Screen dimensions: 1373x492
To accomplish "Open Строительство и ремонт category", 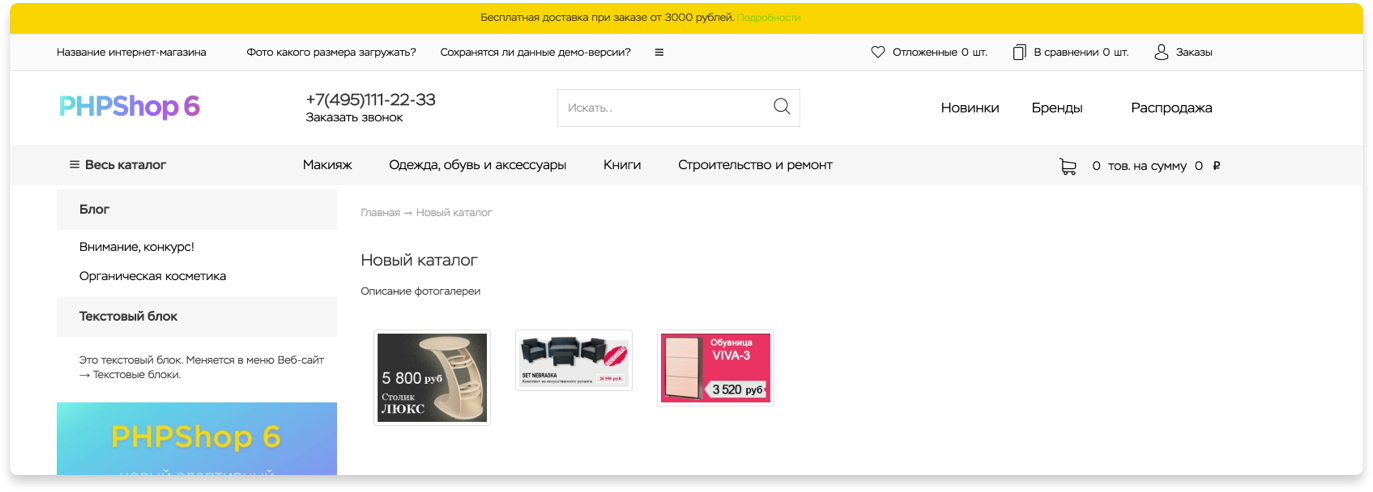I will (x=755, y=165).
